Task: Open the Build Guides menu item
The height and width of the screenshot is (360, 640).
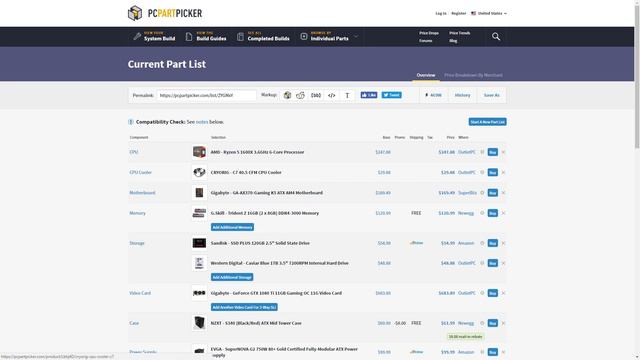Action: 206,37
